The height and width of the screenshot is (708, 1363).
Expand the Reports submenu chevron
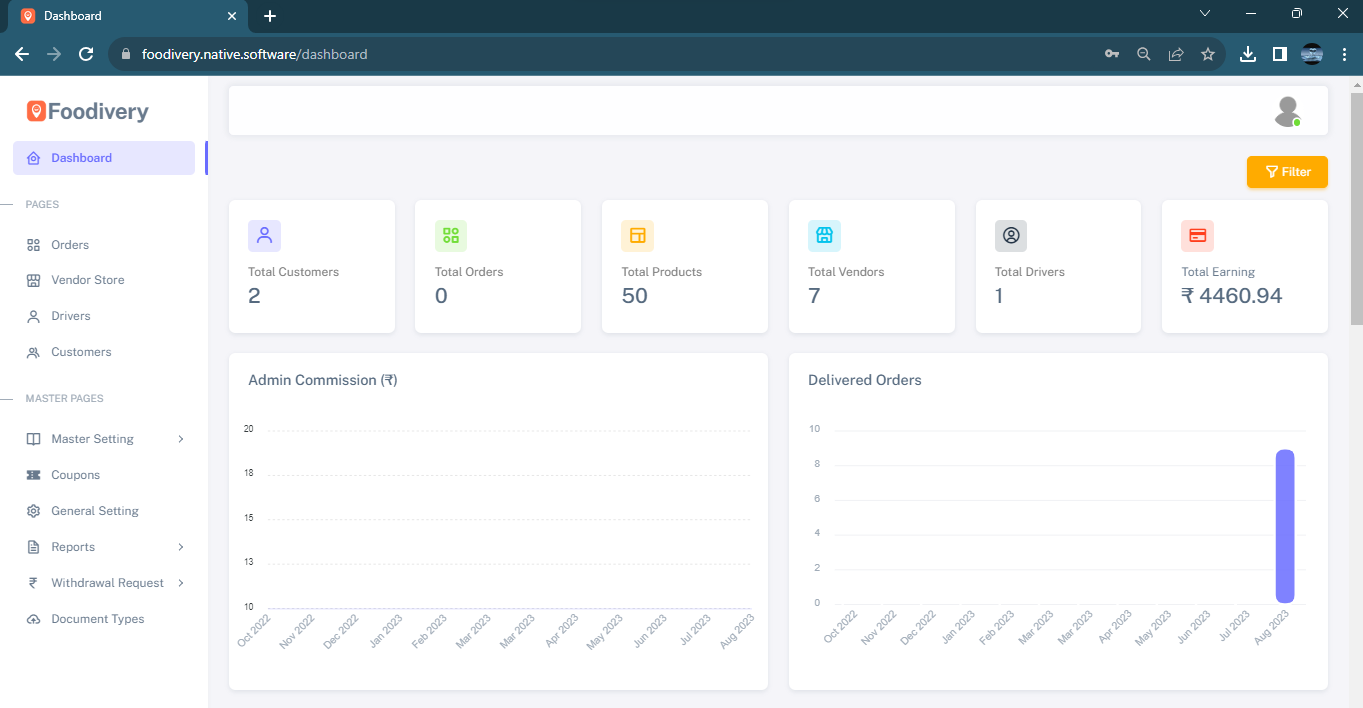click(x=181, y=547)
